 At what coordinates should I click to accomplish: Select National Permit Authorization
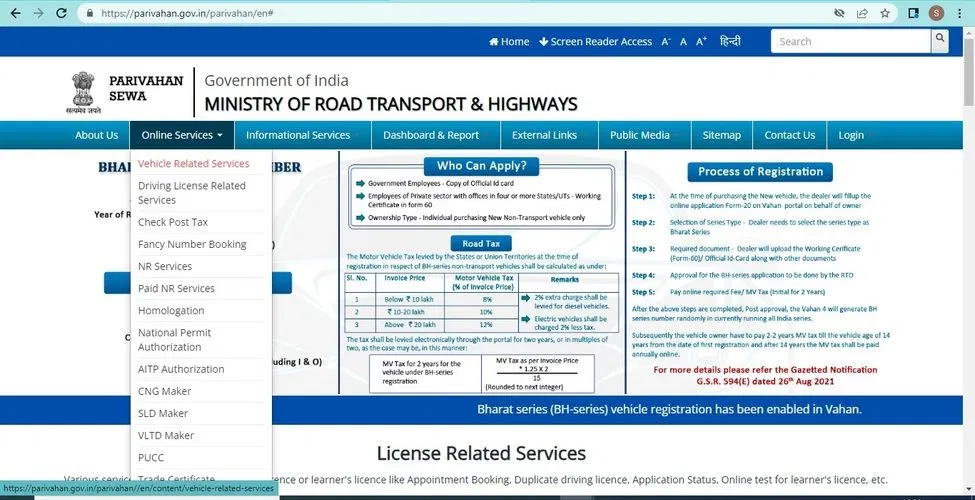point(175,340)
